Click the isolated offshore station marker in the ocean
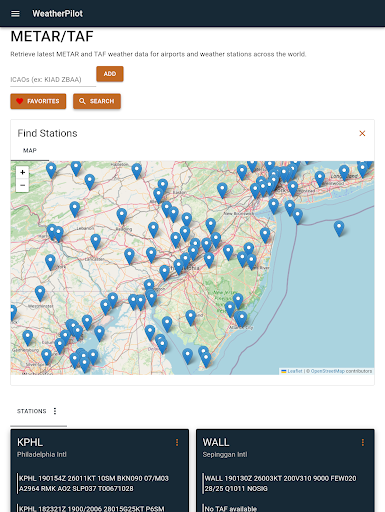Image resolution: width=385 pixels, height=512 pixels. pyautogui.click(x=339, y=228)
